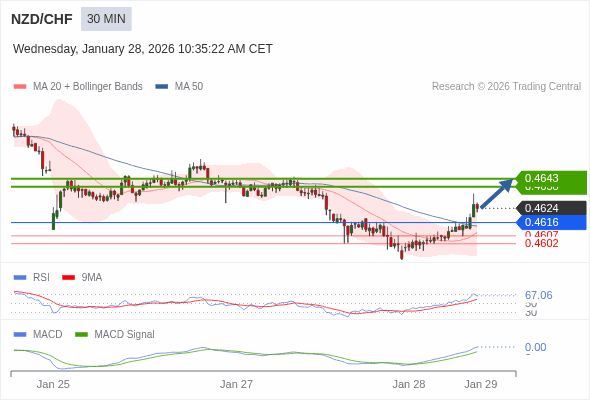Click the '9MA' legend label
The height and width of the screenshot is (400, 590).
[92, 278]
